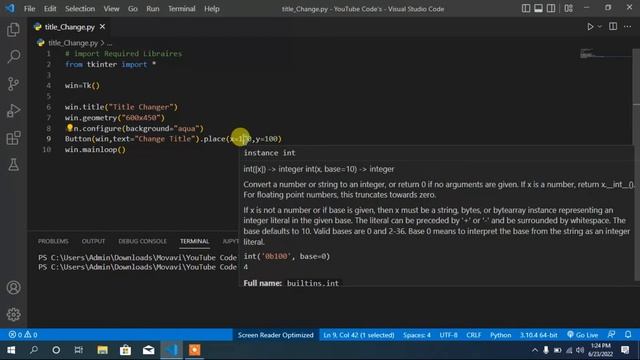Open the Help menu
The height and width of the screenshot is (360, 640).
211,9
